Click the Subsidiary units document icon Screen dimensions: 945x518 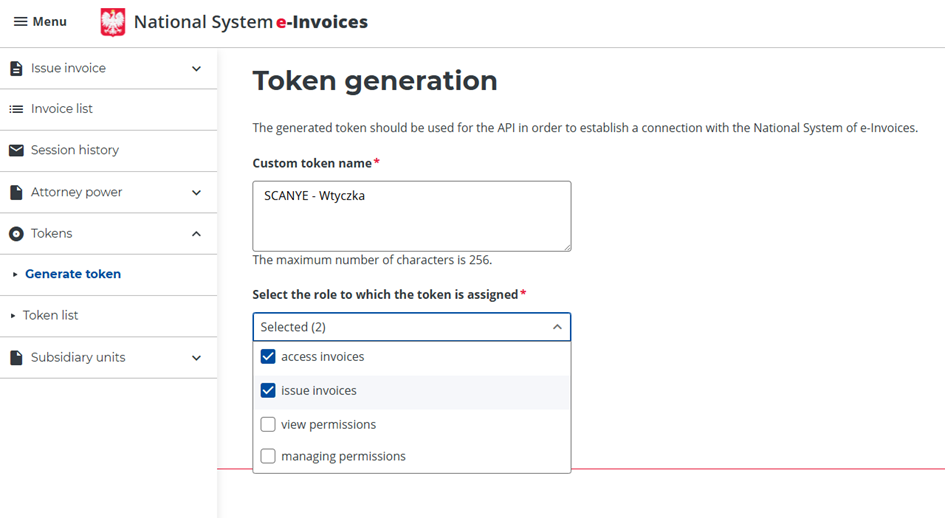click(x=16, y=358)
